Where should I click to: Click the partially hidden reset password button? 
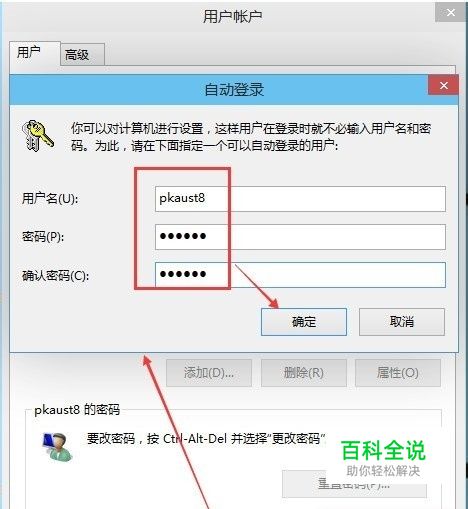point(354,484)
